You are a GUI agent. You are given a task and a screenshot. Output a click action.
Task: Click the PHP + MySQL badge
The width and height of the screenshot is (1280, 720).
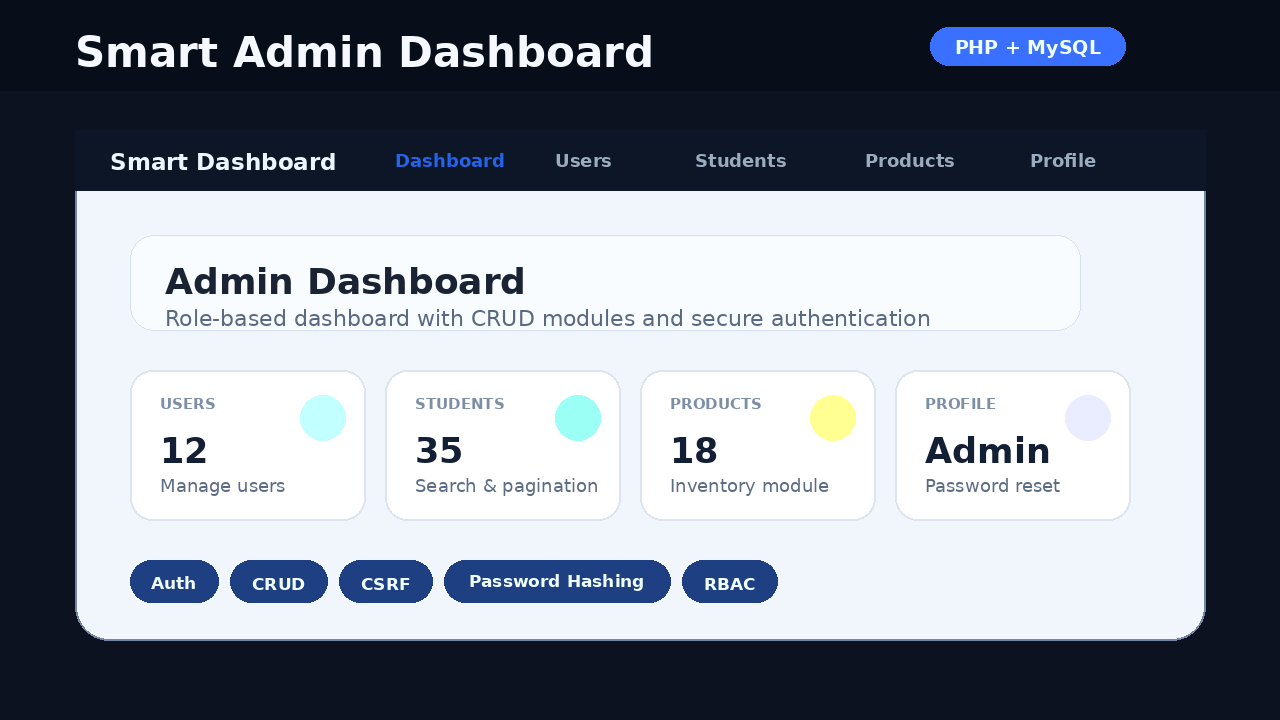tap(1028, 47)
